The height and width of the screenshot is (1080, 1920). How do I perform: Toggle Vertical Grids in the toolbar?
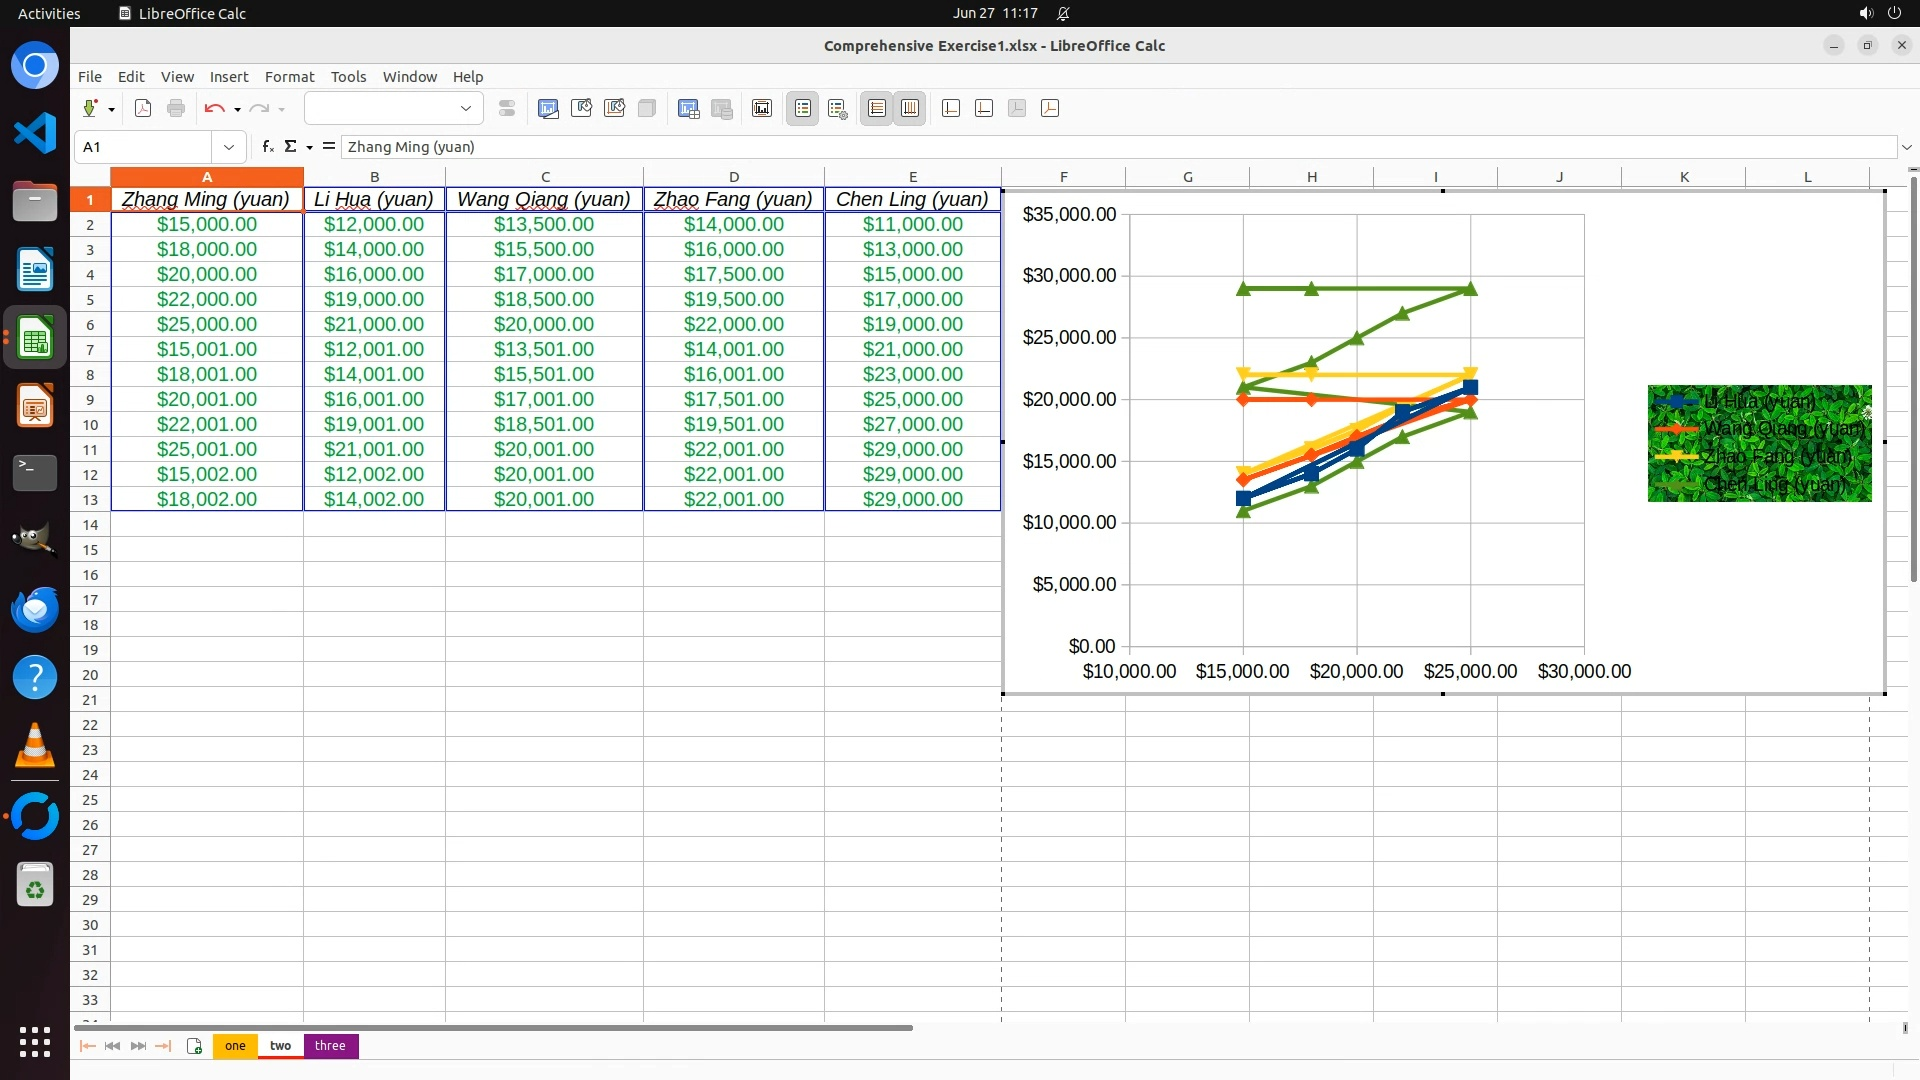point(910,109)
